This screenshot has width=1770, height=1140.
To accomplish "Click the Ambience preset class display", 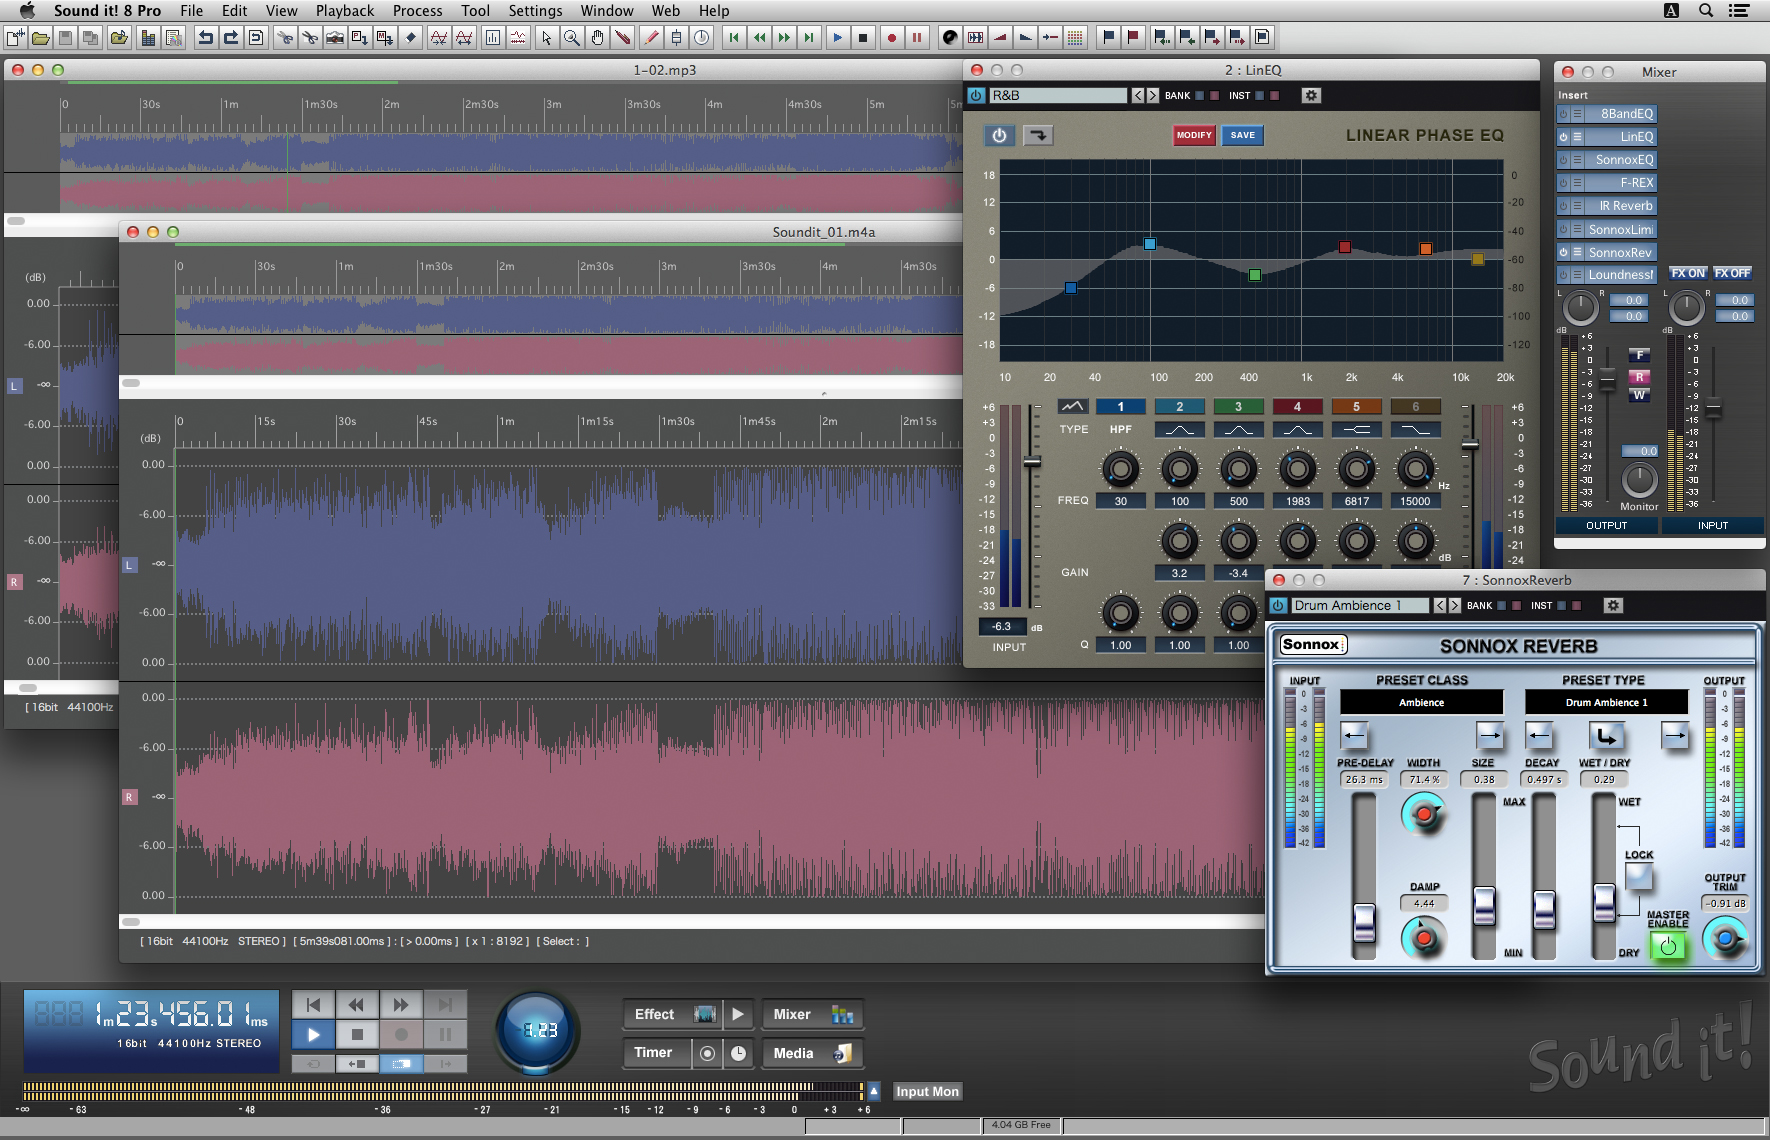I will [1421, 703].
